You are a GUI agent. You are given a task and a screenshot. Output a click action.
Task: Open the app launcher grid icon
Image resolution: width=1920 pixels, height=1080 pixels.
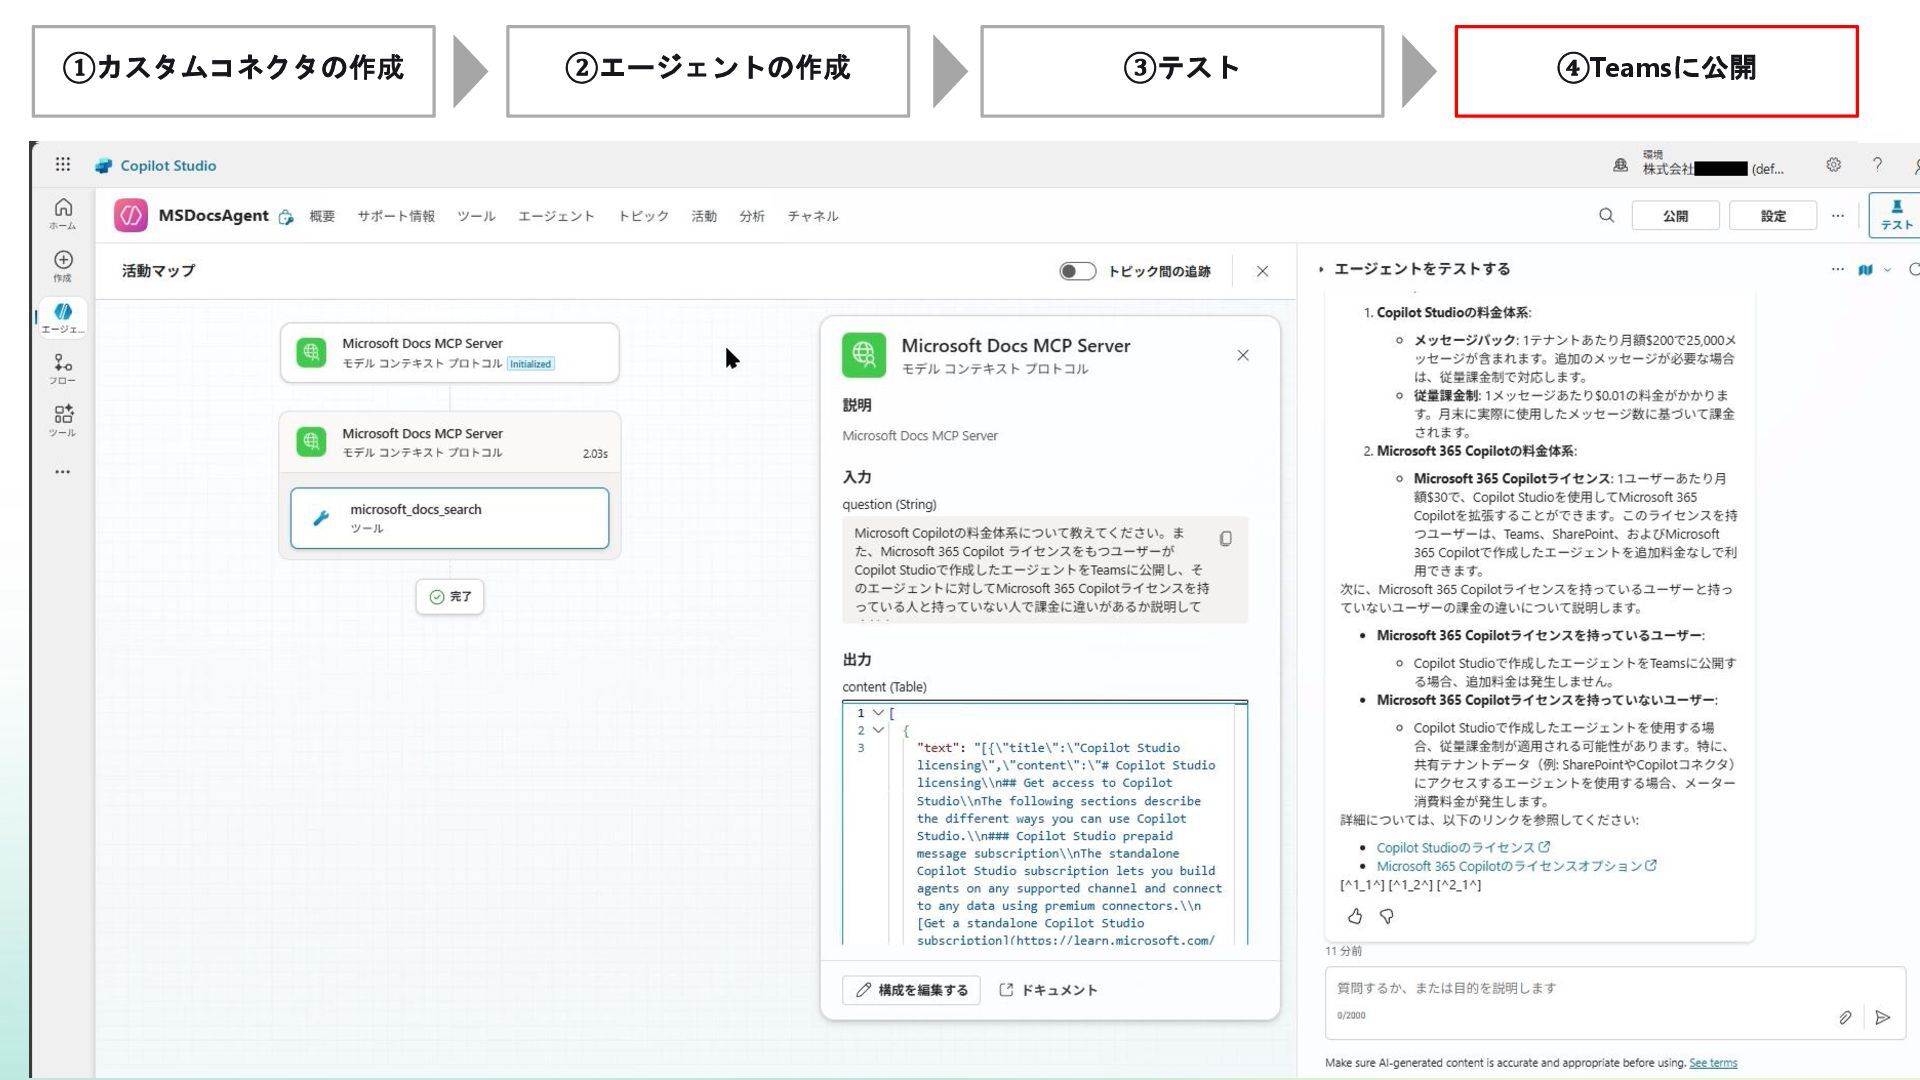63,164
